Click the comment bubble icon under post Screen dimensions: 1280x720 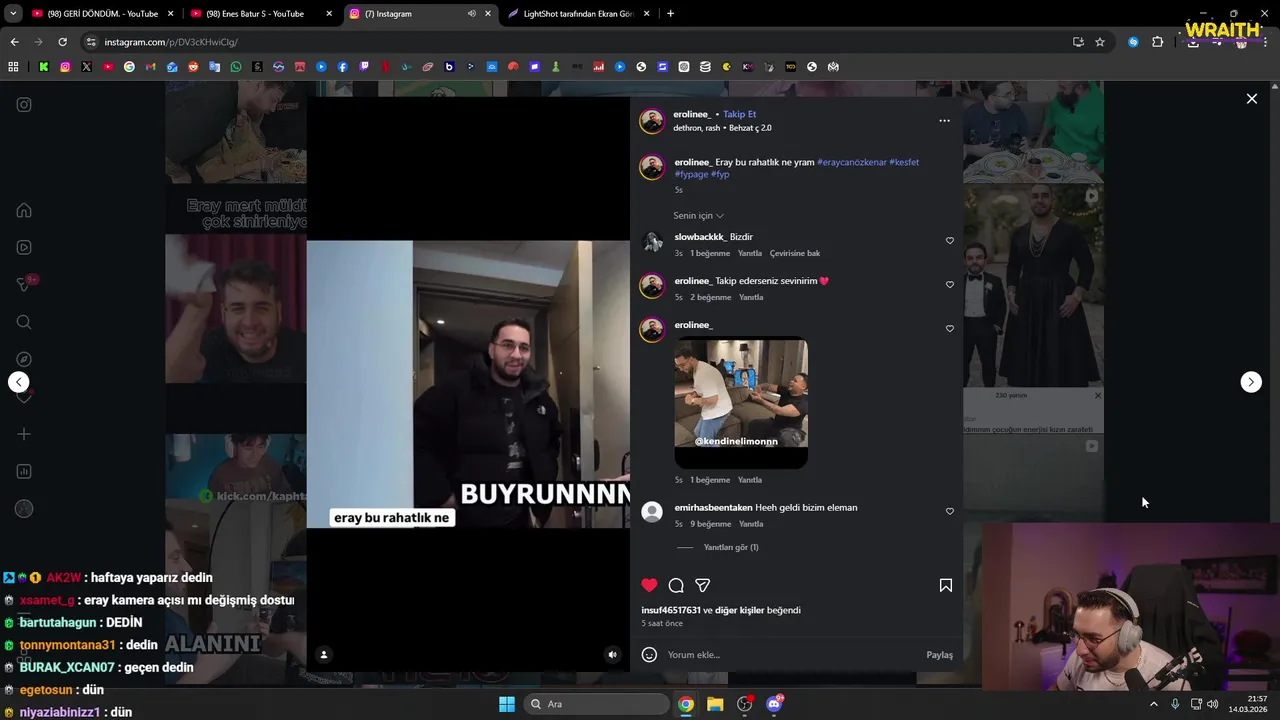click(676, 586)
